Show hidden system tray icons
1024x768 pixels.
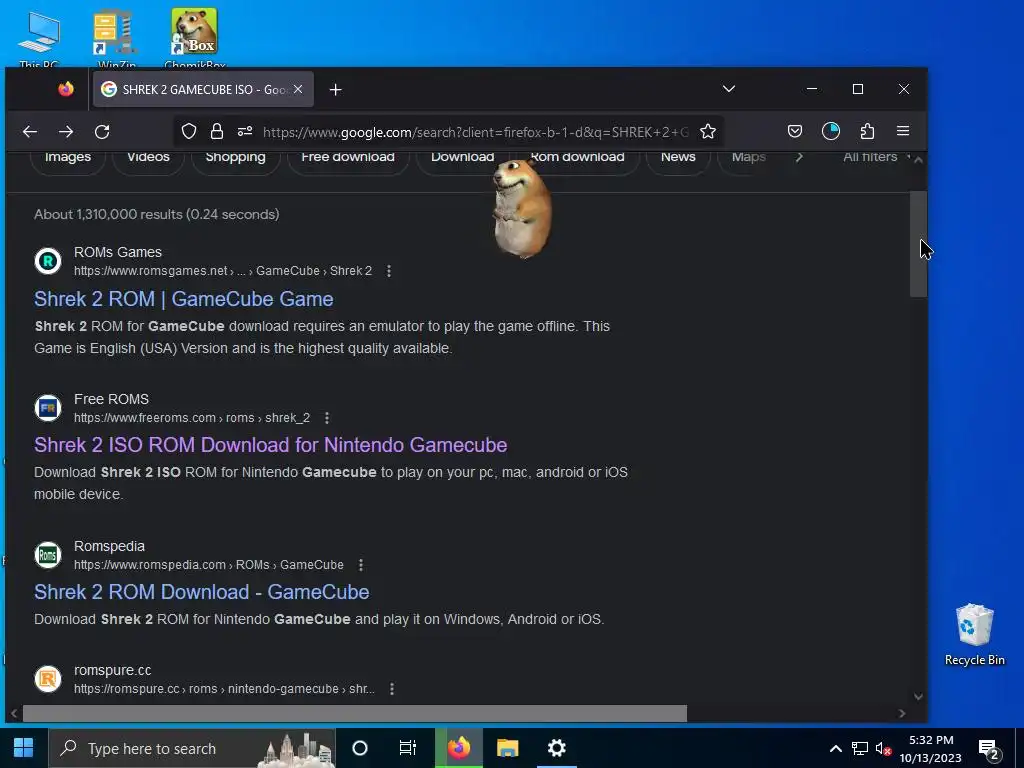pyautogui.click(x=835, y=748)
